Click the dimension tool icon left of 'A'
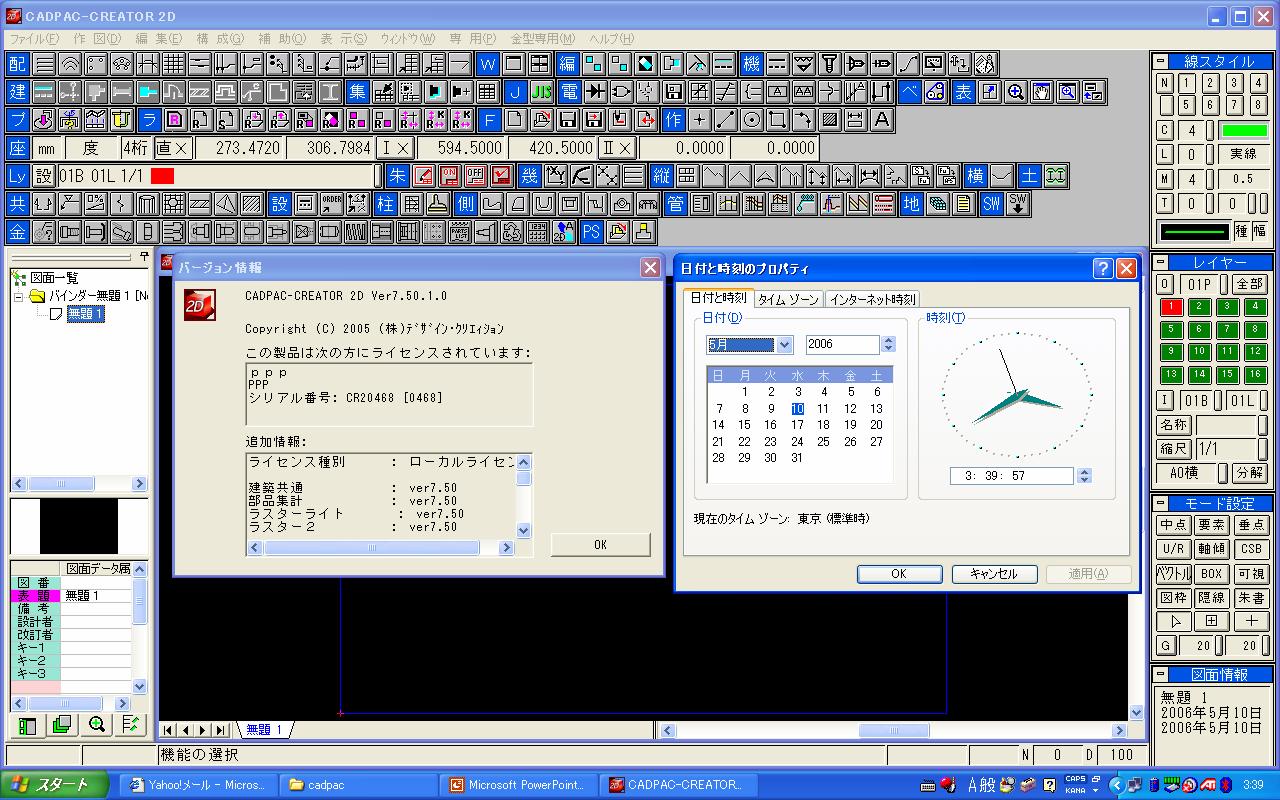 point(855,120)
